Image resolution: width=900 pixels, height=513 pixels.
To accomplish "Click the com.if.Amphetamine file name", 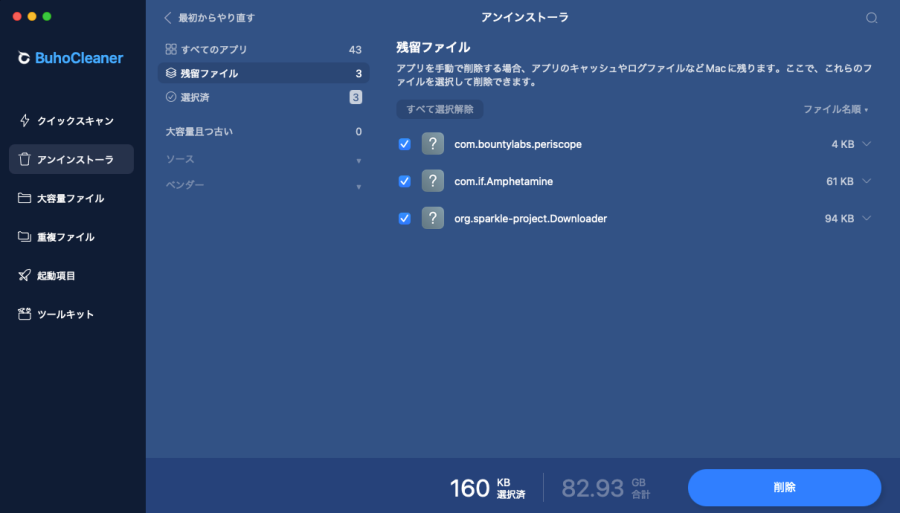I will [x=503, y=181].
